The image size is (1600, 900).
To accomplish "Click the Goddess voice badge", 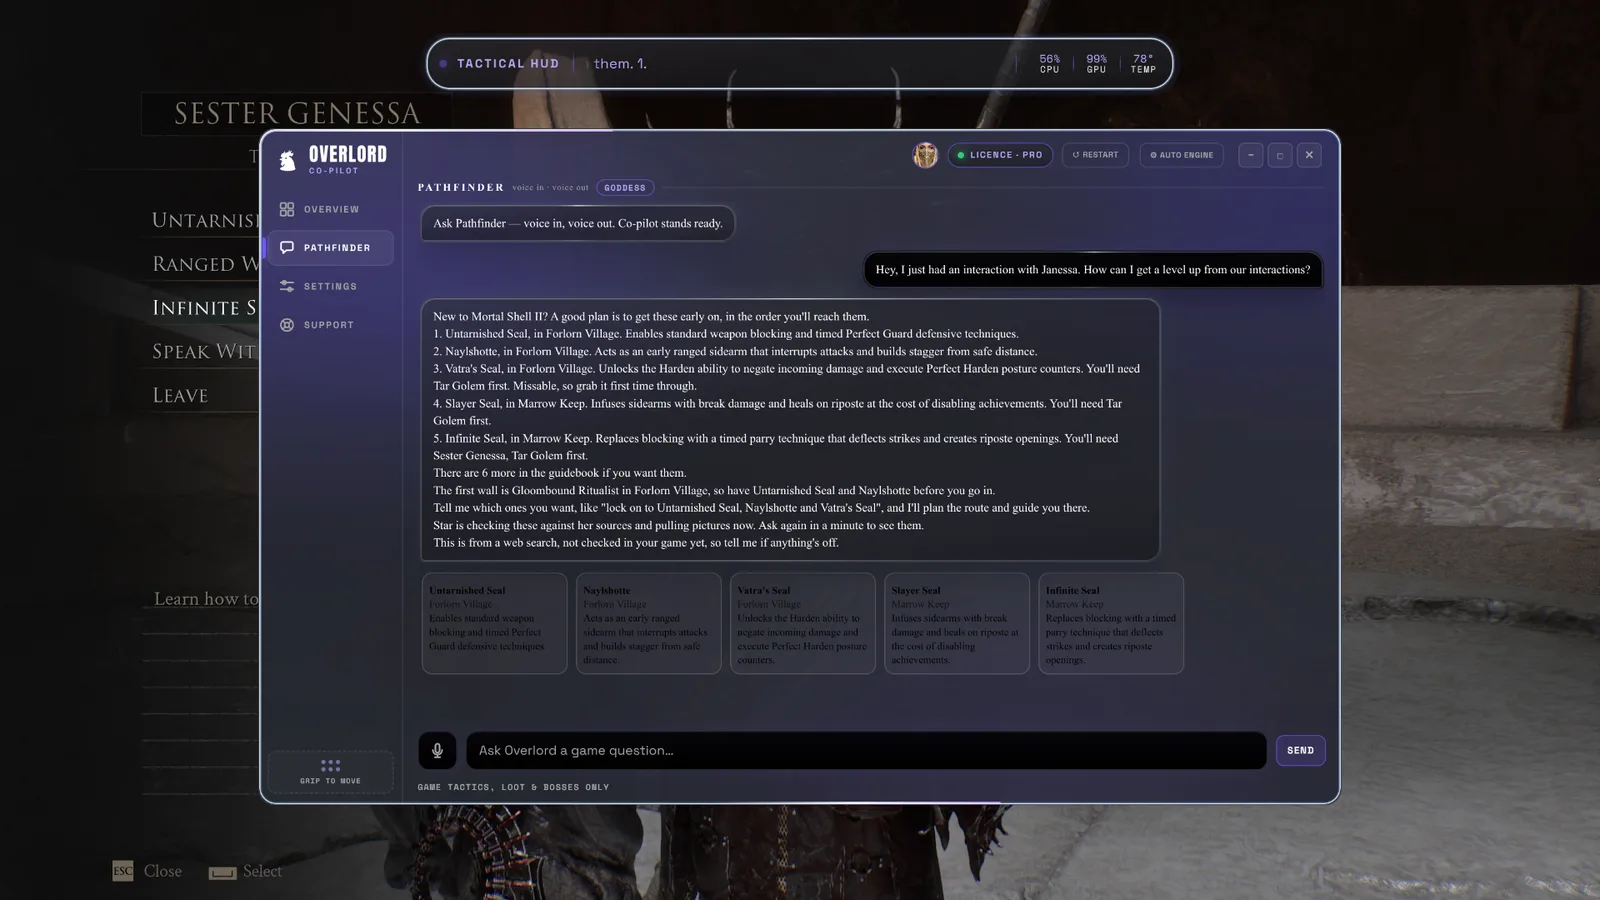I will 625,188.
